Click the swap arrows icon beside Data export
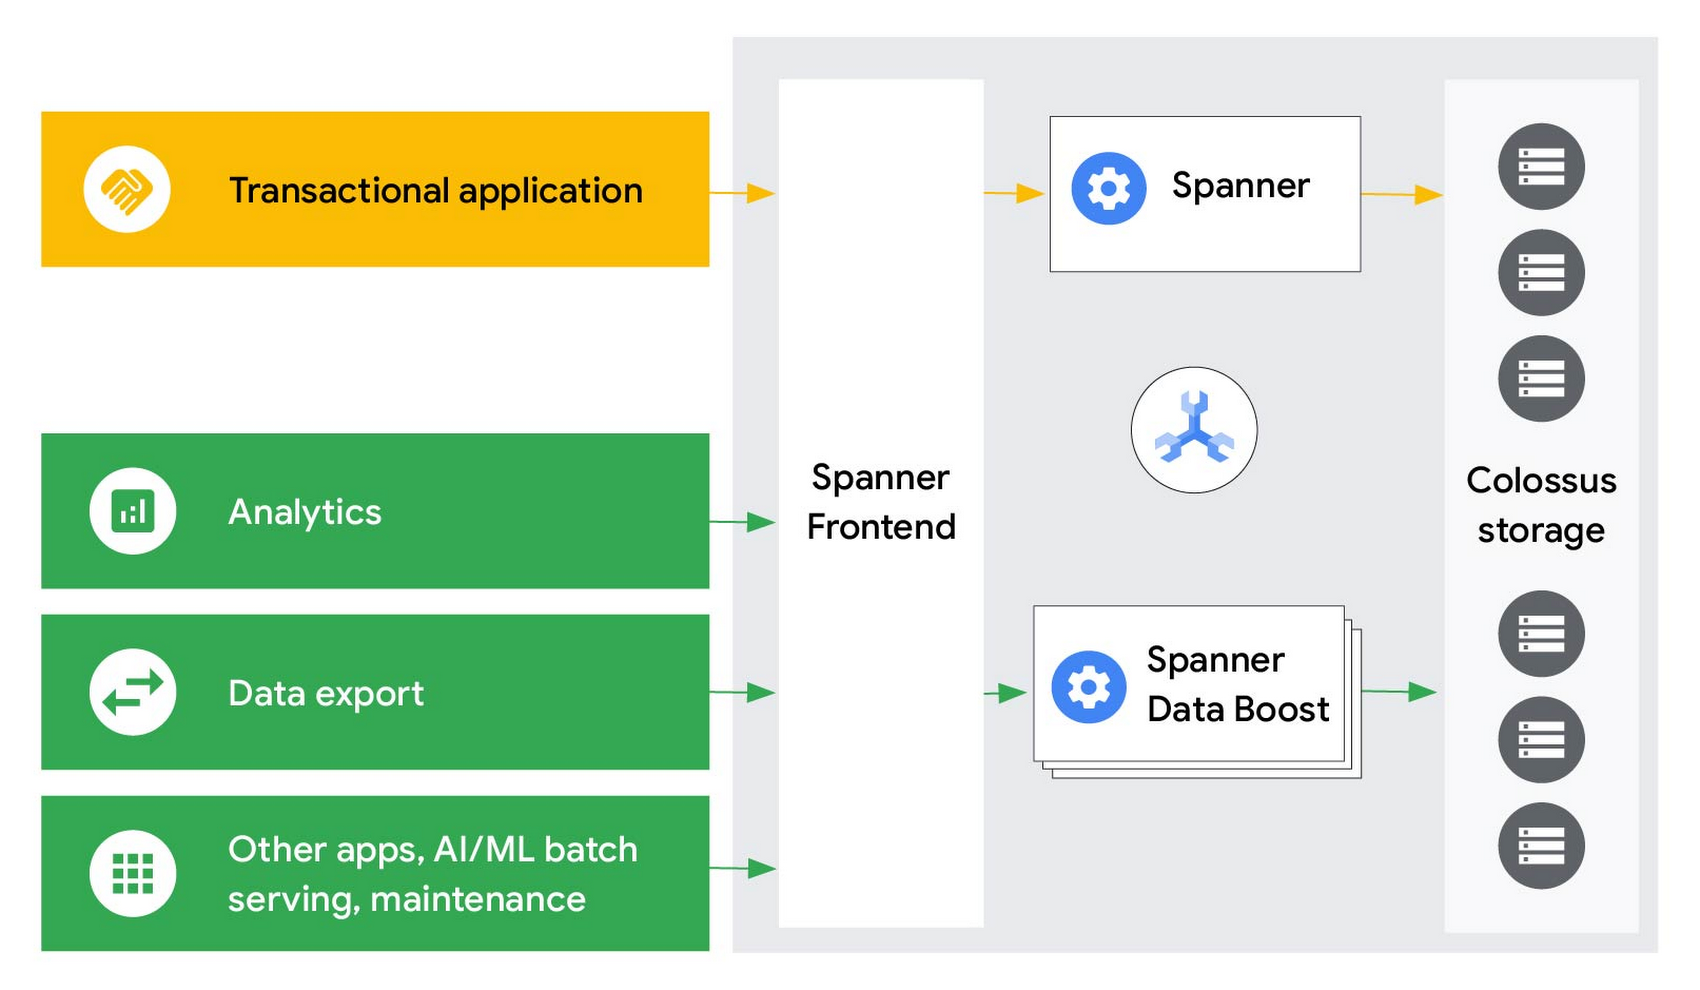Image resolution: width=1700 pixels, height=990 pixels. (x=133, y=692)
